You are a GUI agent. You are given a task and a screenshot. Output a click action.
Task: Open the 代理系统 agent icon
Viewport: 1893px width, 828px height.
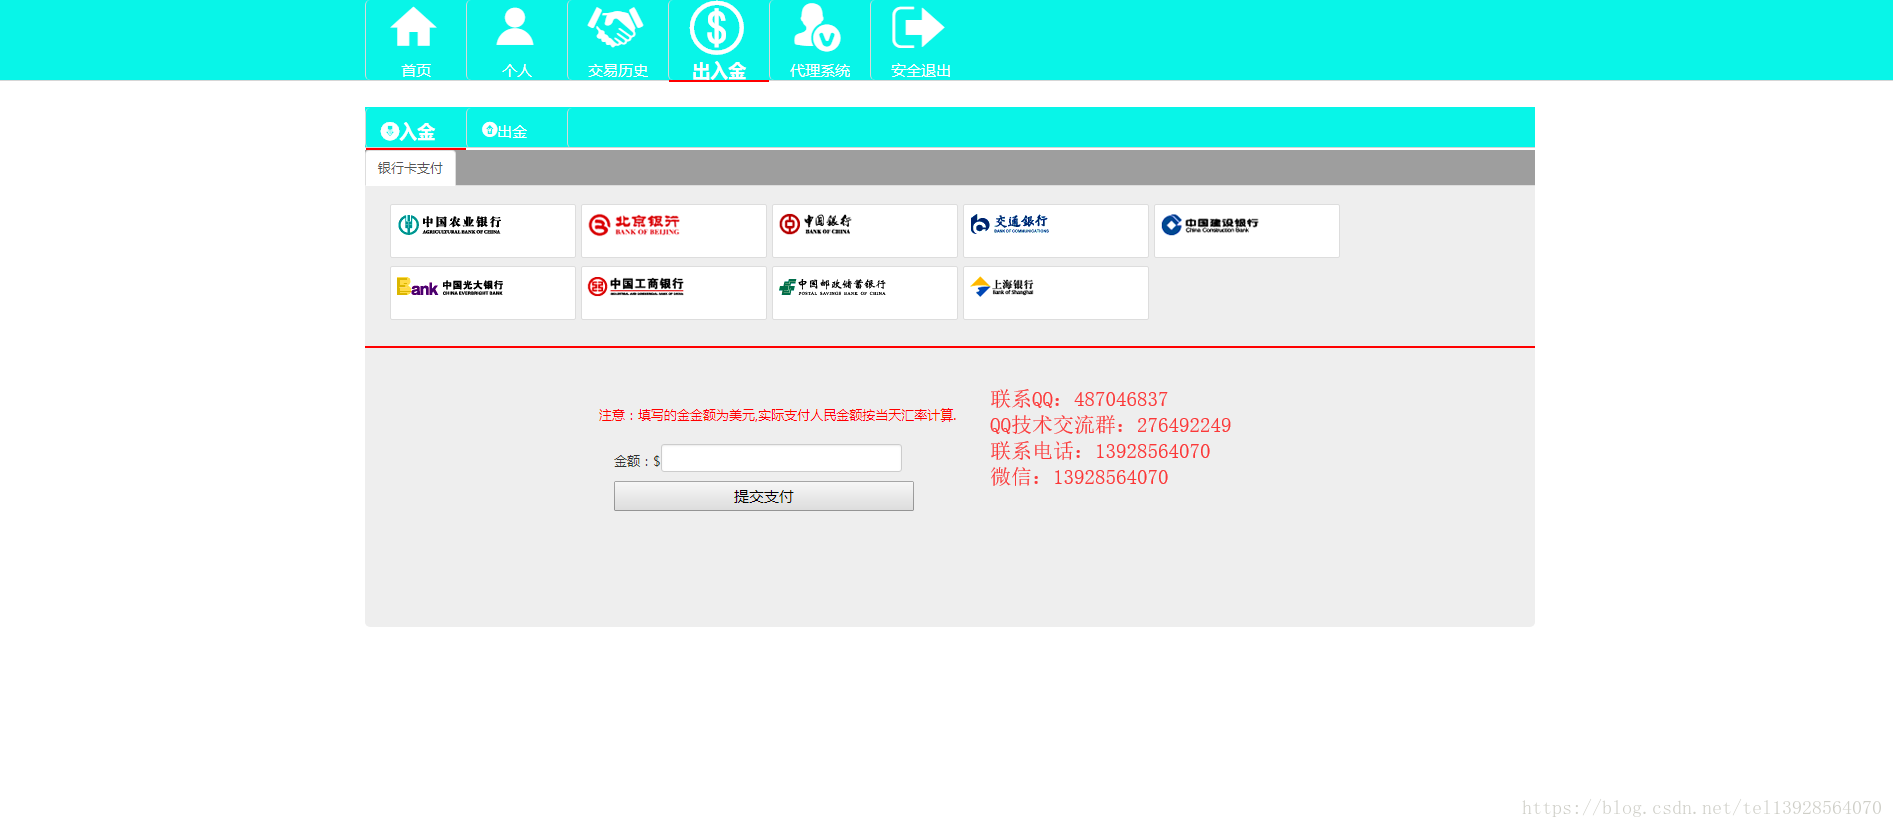(x=818, y=28)
